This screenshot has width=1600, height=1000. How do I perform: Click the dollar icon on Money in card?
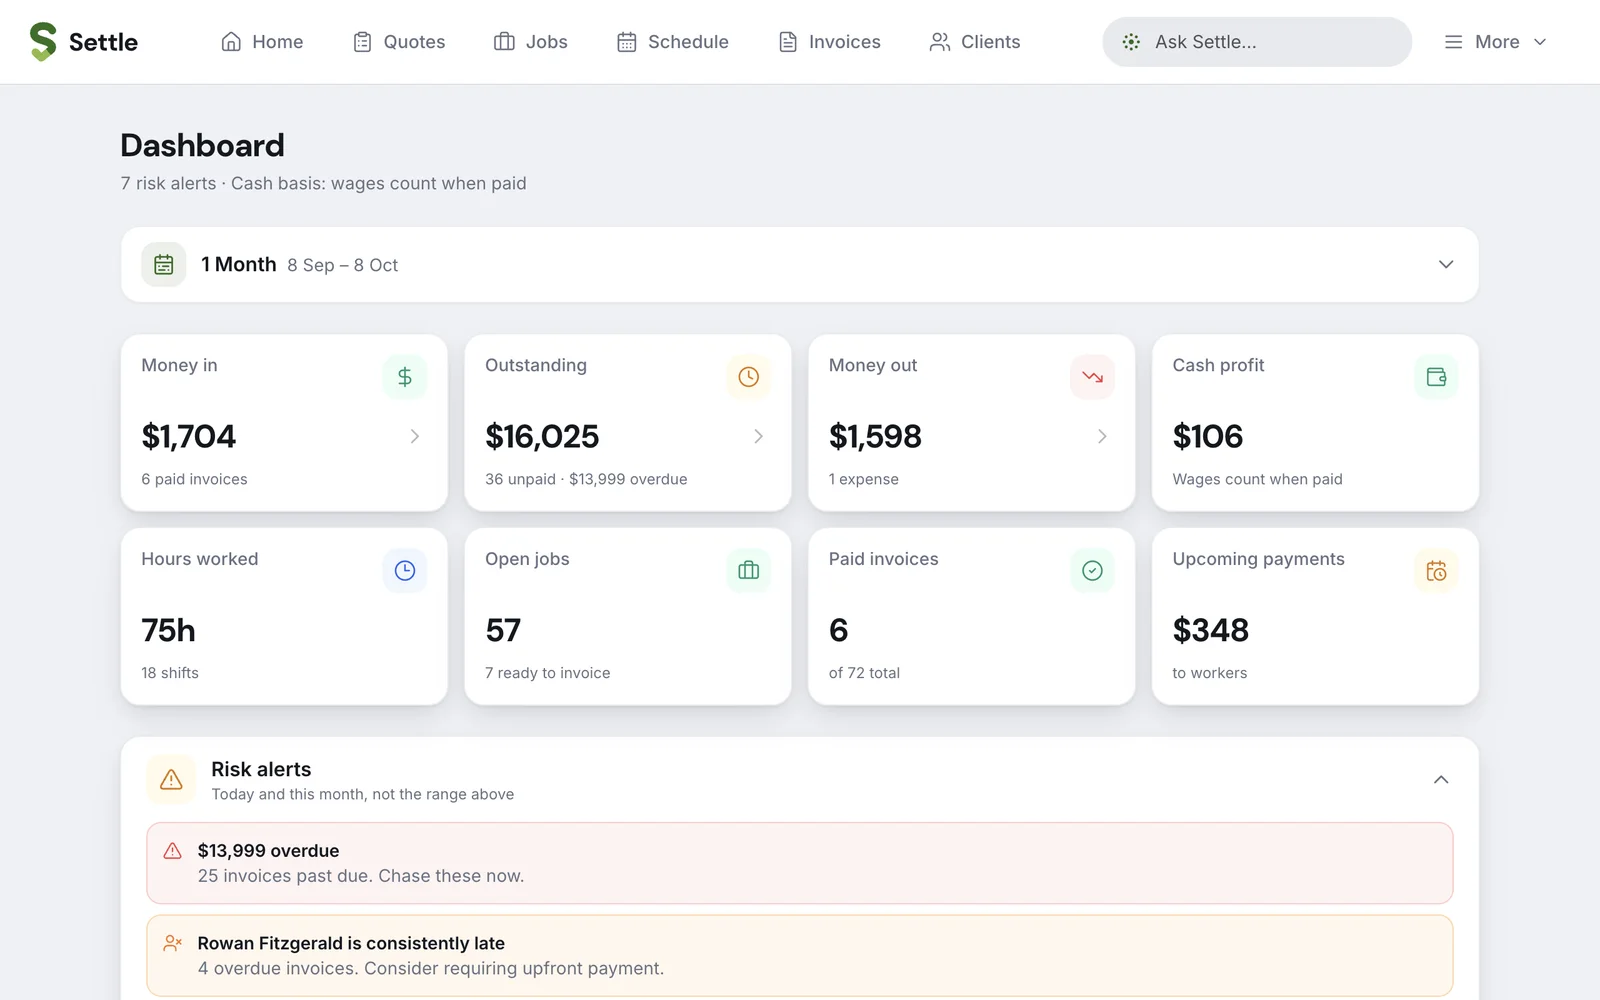[x=405, y=377]
